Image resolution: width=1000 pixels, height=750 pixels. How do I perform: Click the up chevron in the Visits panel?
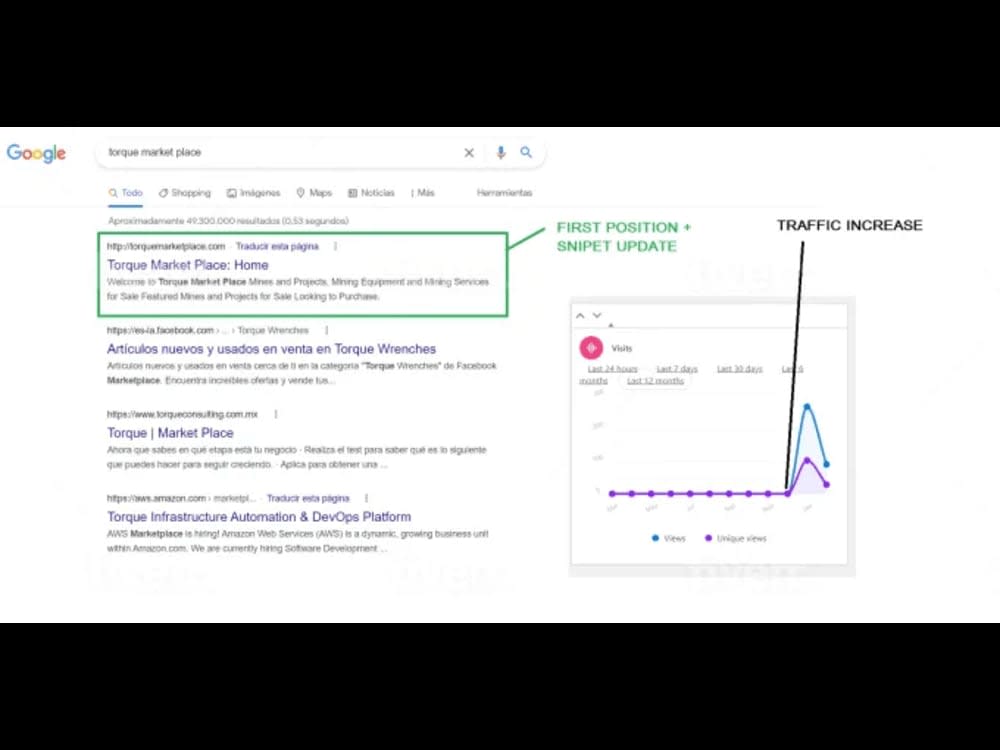[580, 316]
